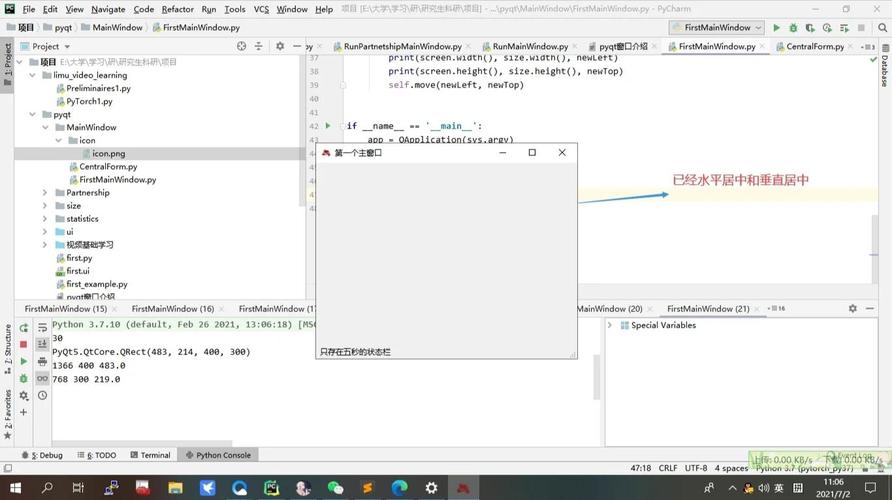
Task: Expand Partnership folder
Action: pos(46,192)
